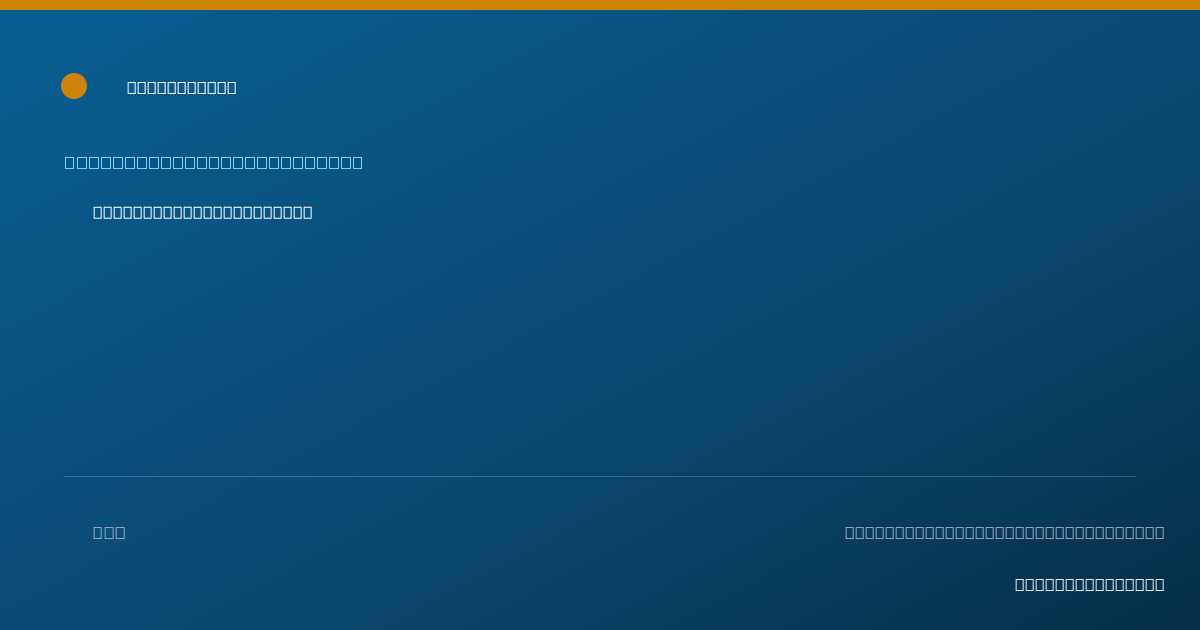Click the end of the long gray footer line

(x=1159, y=532)
